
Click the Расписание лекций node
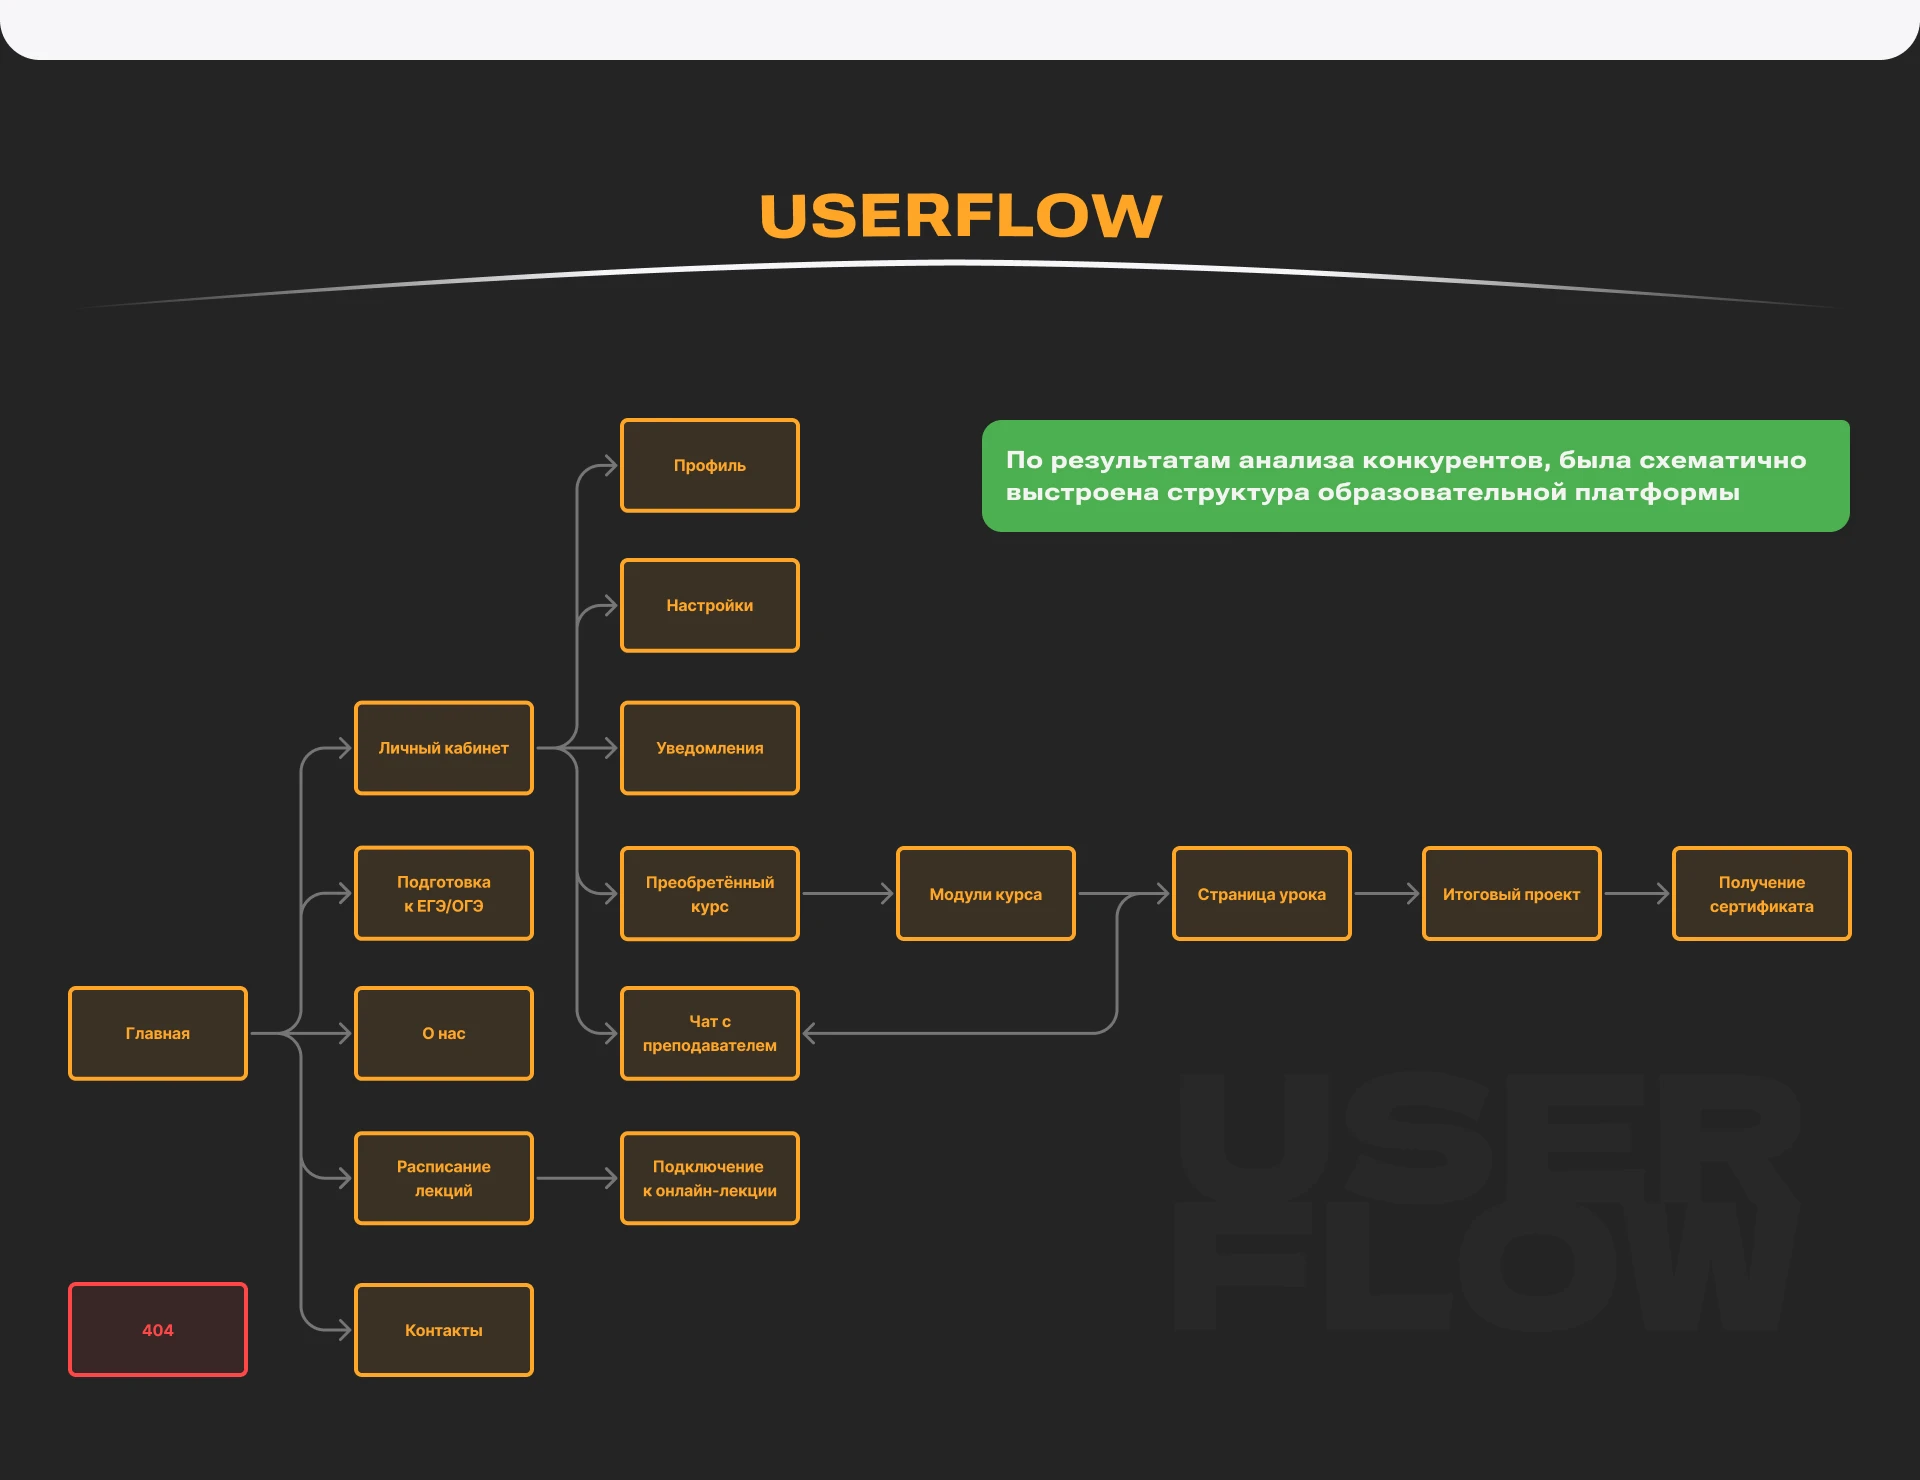[x=444, y=1178]
